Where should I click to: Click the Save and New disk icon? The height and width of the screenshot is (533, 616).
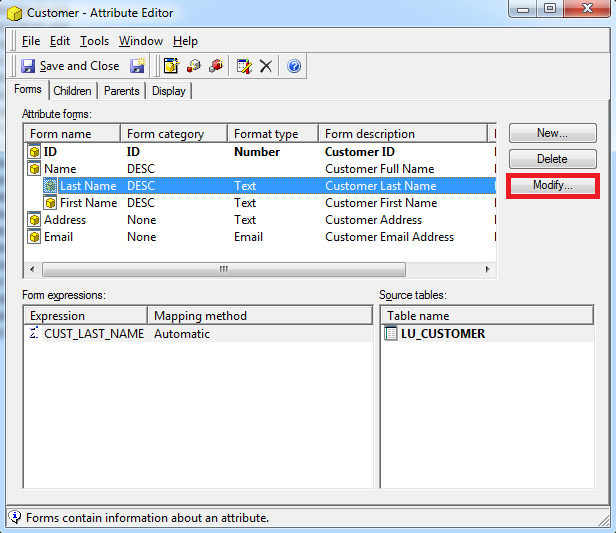tap(137, 66)
